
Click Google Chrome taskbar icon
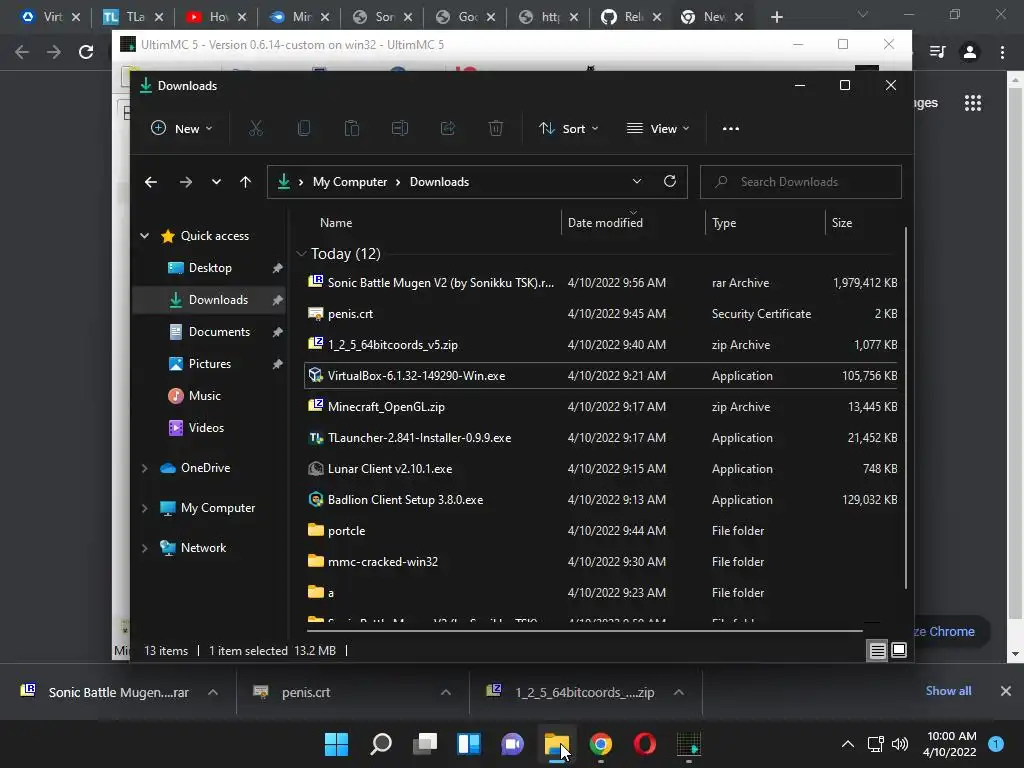(601, 744)
